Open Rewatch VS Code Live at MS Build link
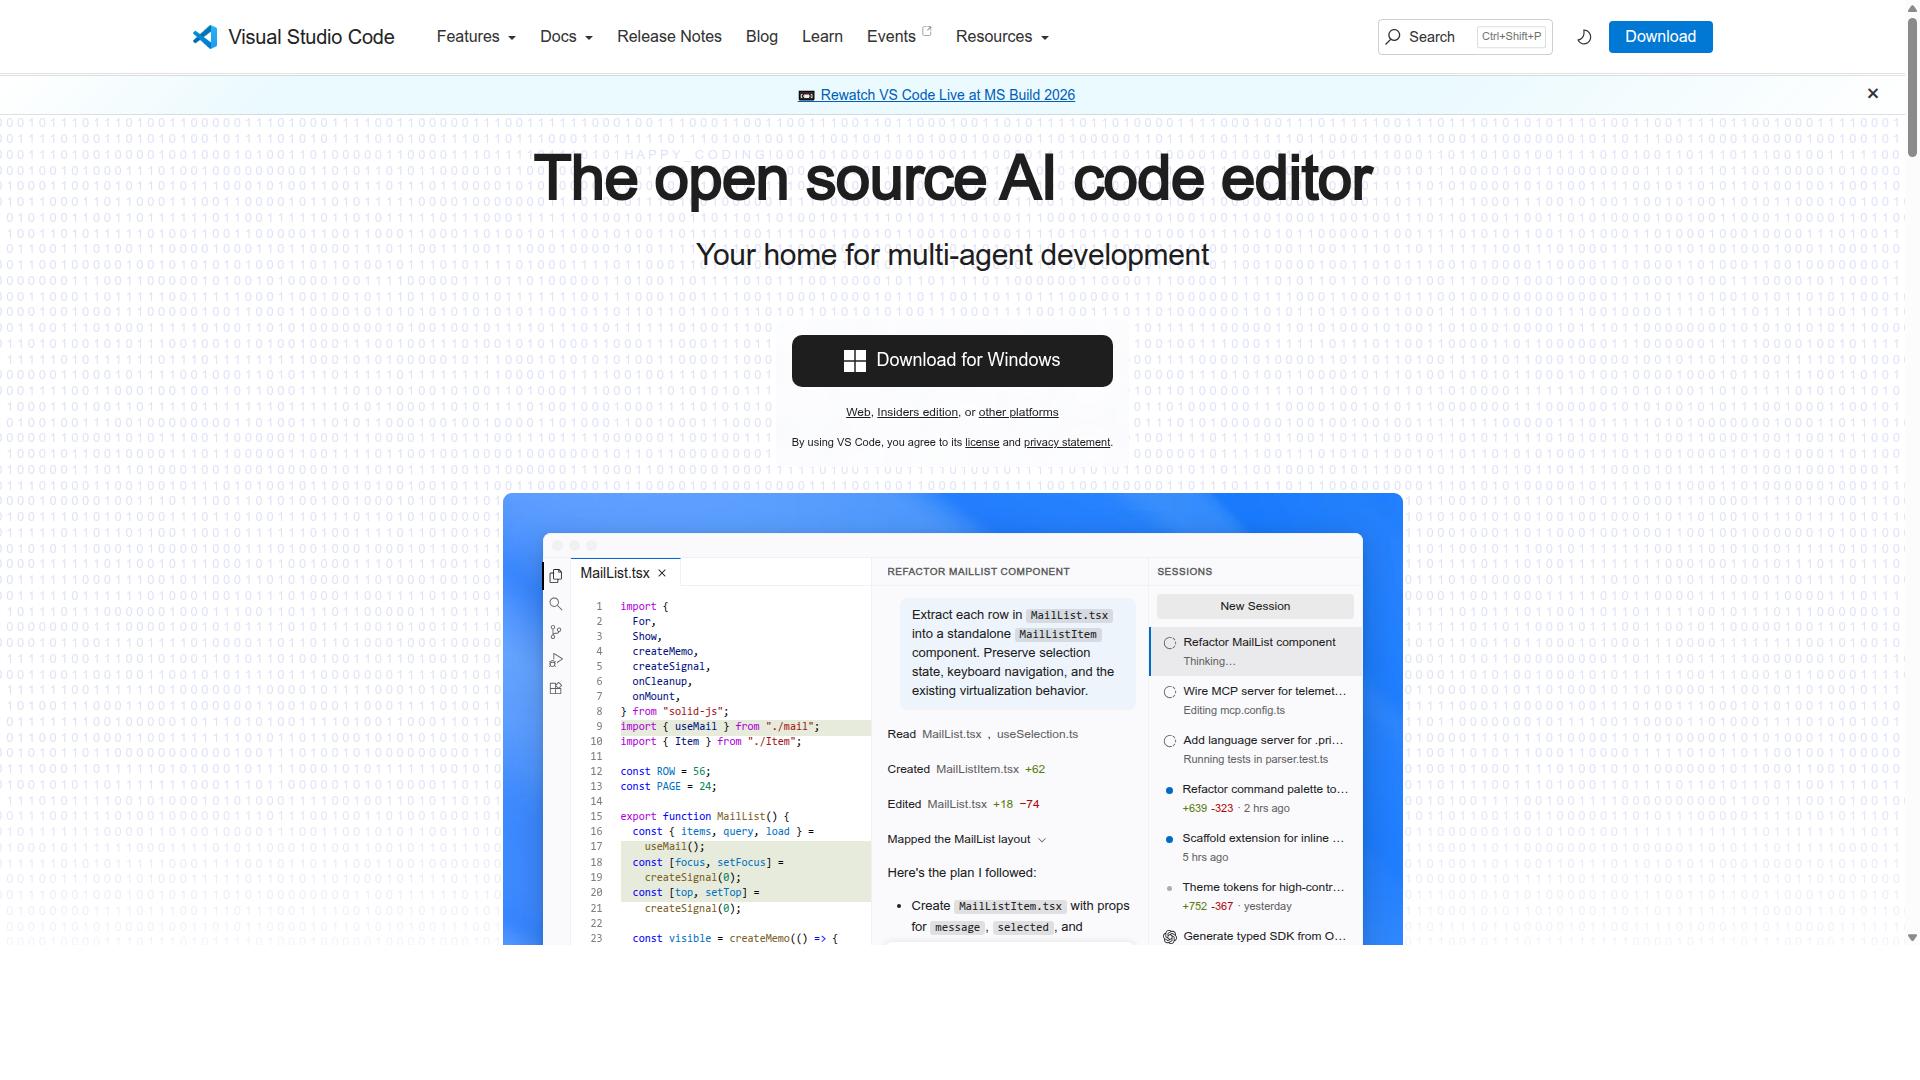Viewport: 1920px width, 1080px height. pyautogui.click(x=947, y=95)
